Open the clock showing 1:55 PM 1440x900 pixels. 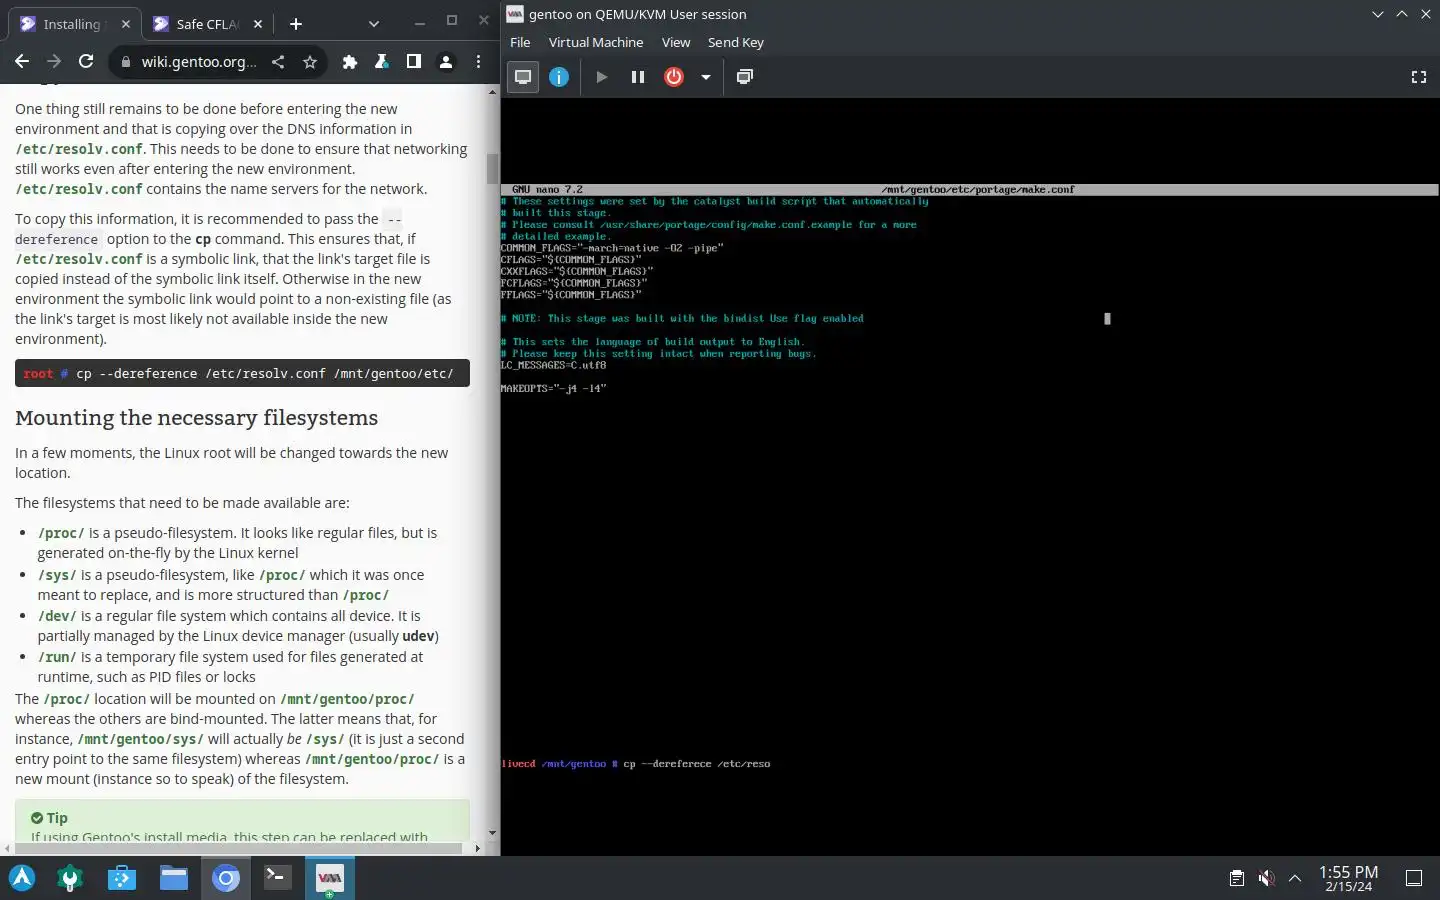coord(1349,878)
